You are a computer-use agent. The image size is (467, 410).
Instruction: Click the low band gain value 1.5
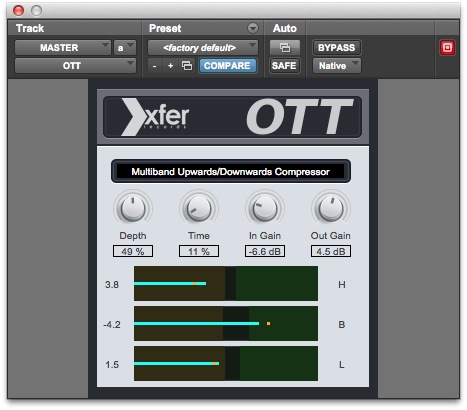point(112,365)
